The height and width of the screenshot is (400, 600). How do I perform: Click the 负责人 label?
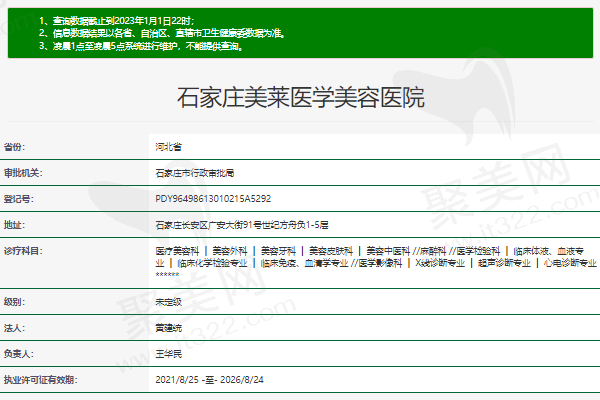18,354
